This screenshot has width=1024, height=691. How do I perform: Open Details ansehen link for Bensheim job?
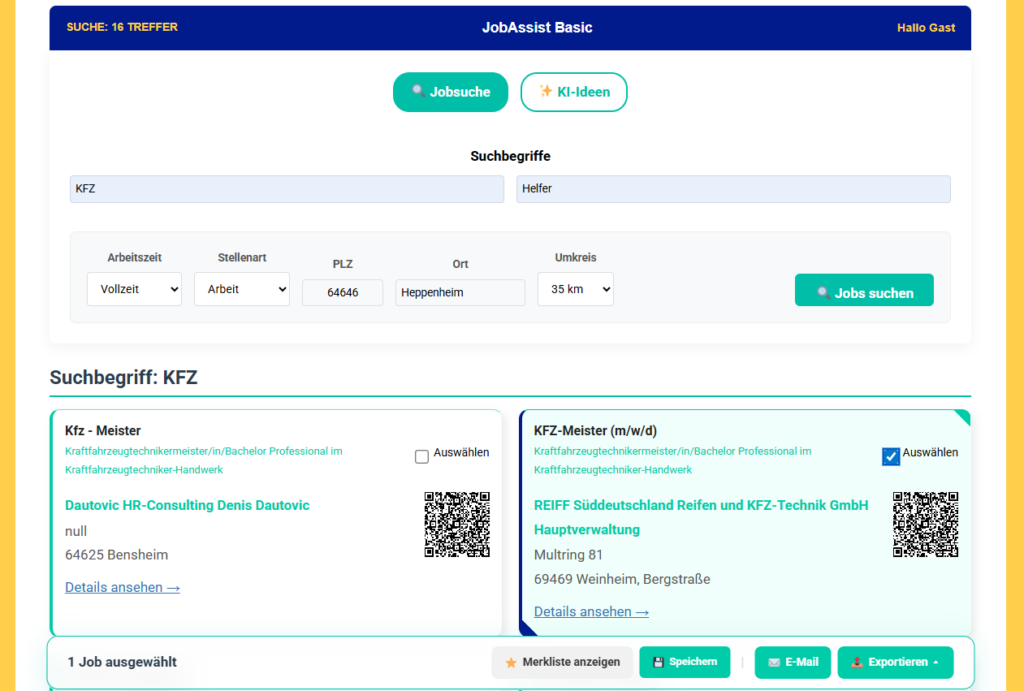[122, 587]
